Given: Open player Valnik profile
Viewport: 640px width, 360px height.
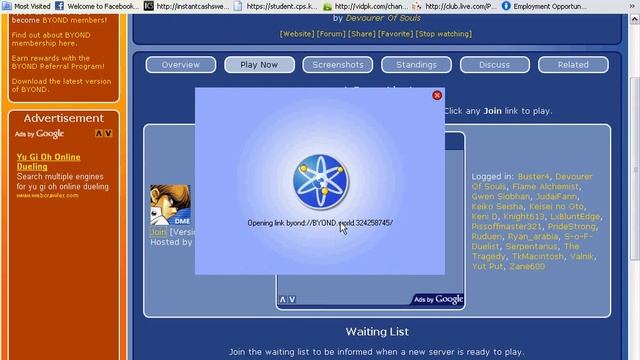Looking at the screenshot, I should (x=582, y=256).
